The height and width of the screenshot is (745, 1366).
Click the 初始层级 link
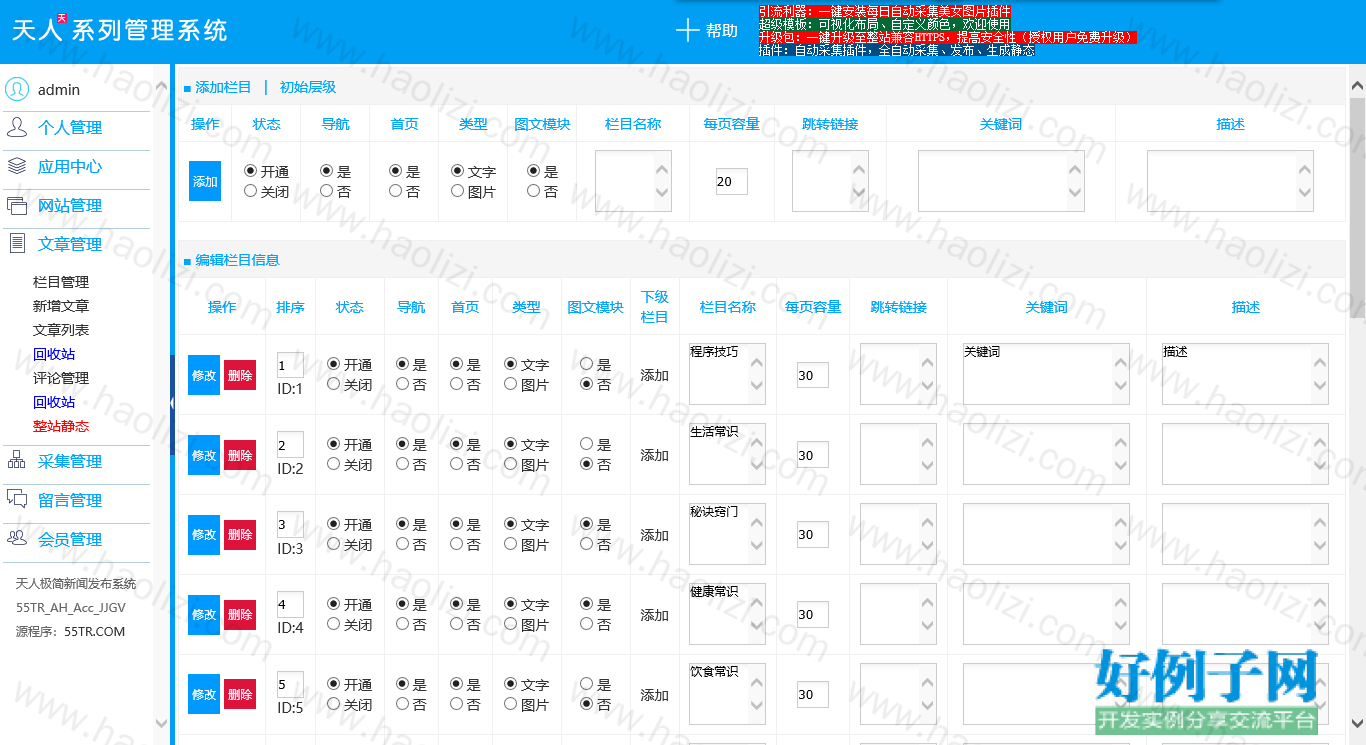308,87
